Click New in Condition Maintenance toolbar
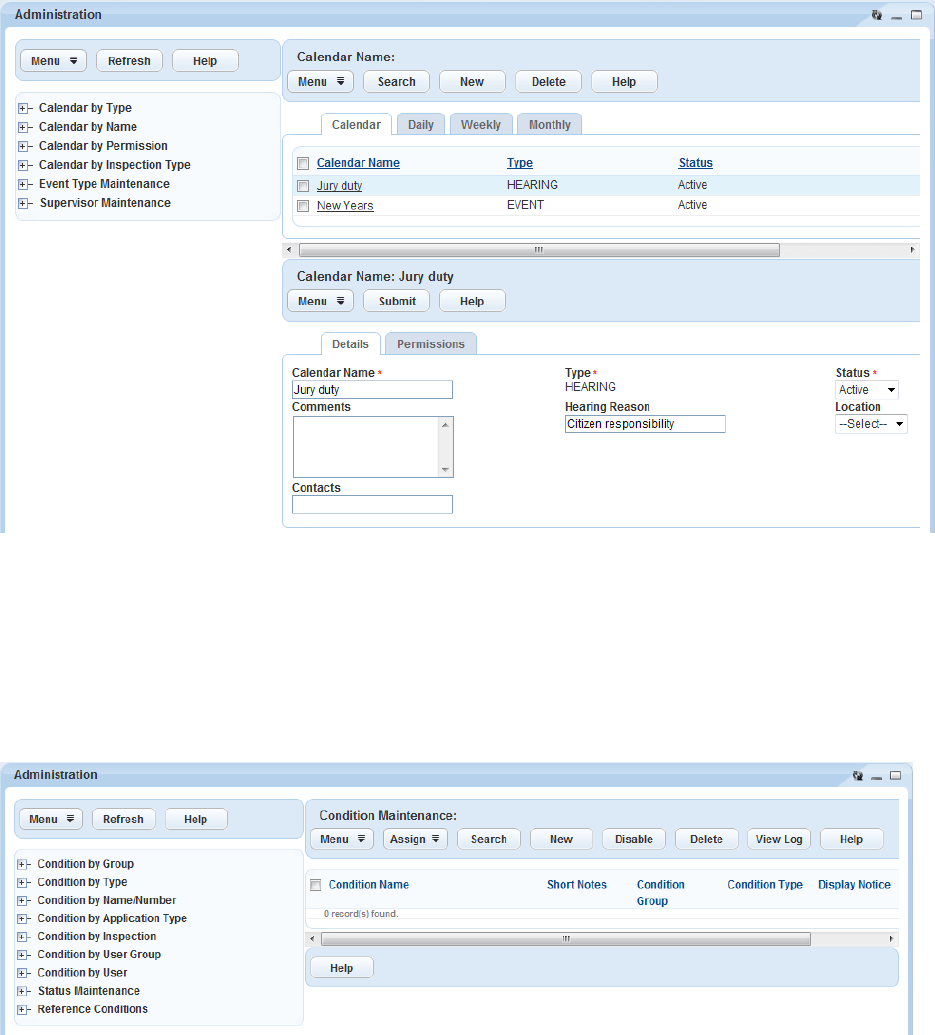The width and height of the screenshot is (935, 1035). [x=562, y=839]
